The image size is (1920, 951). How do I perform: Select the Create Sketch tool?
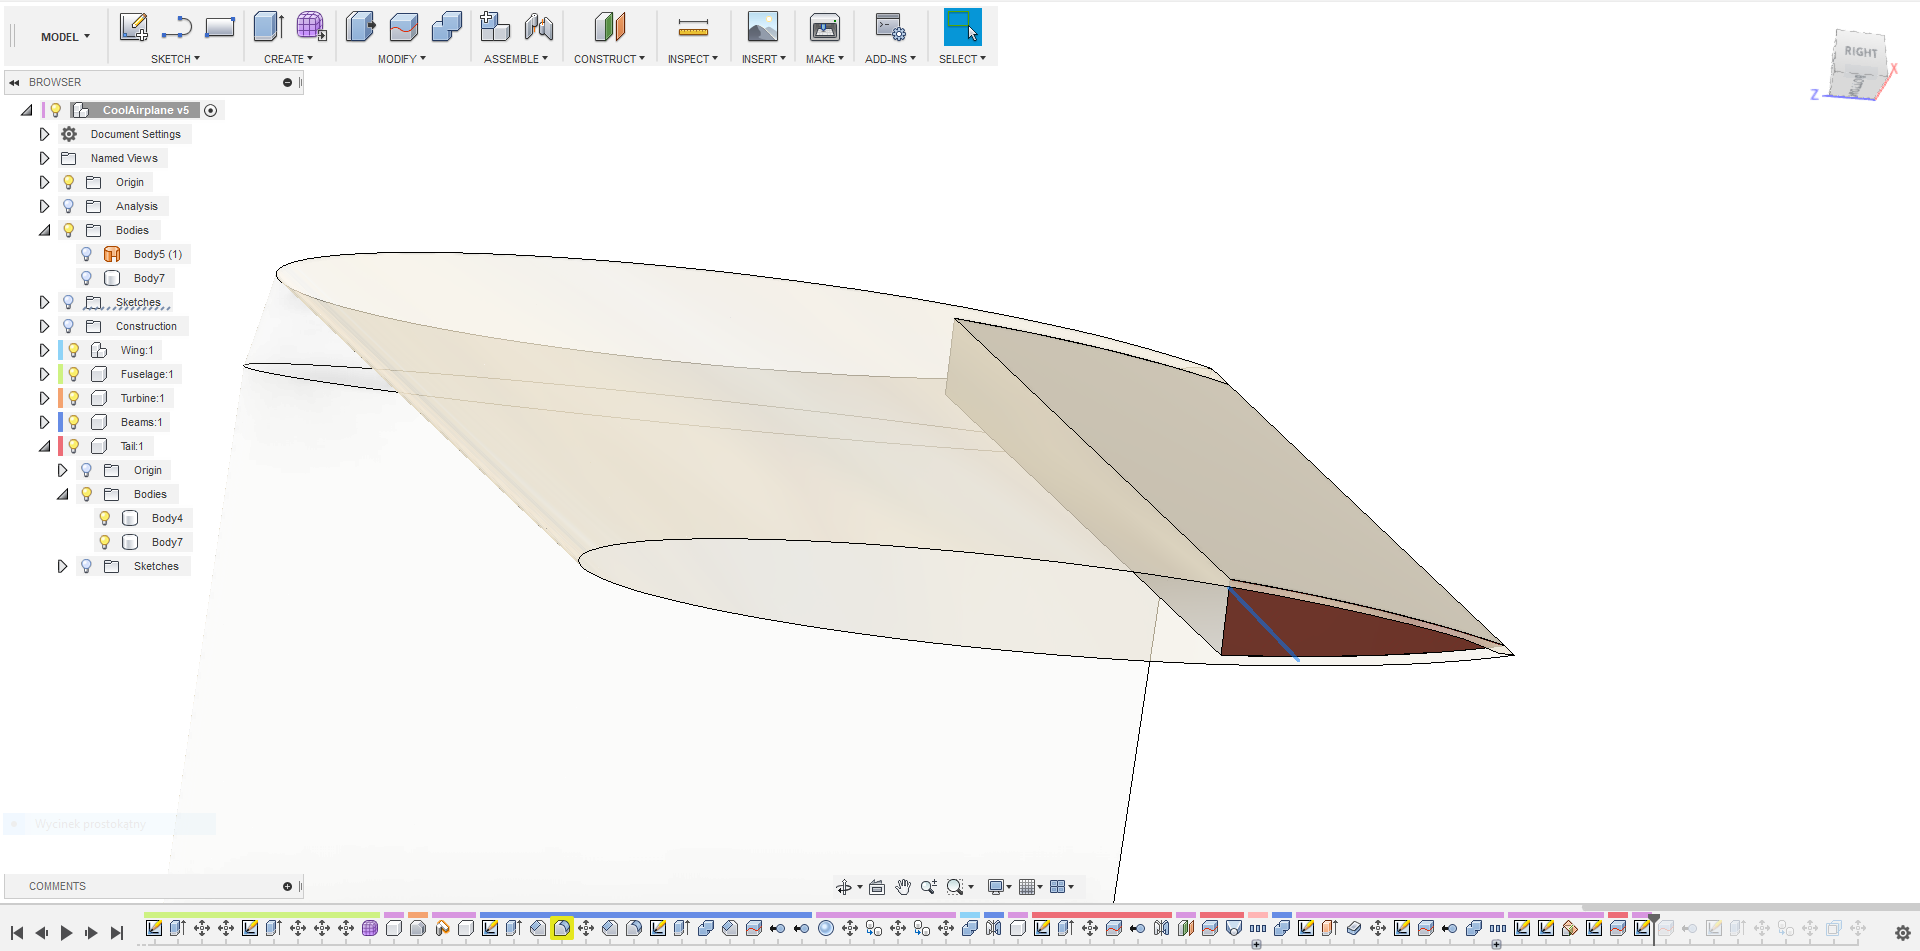[x=133, y=27]
